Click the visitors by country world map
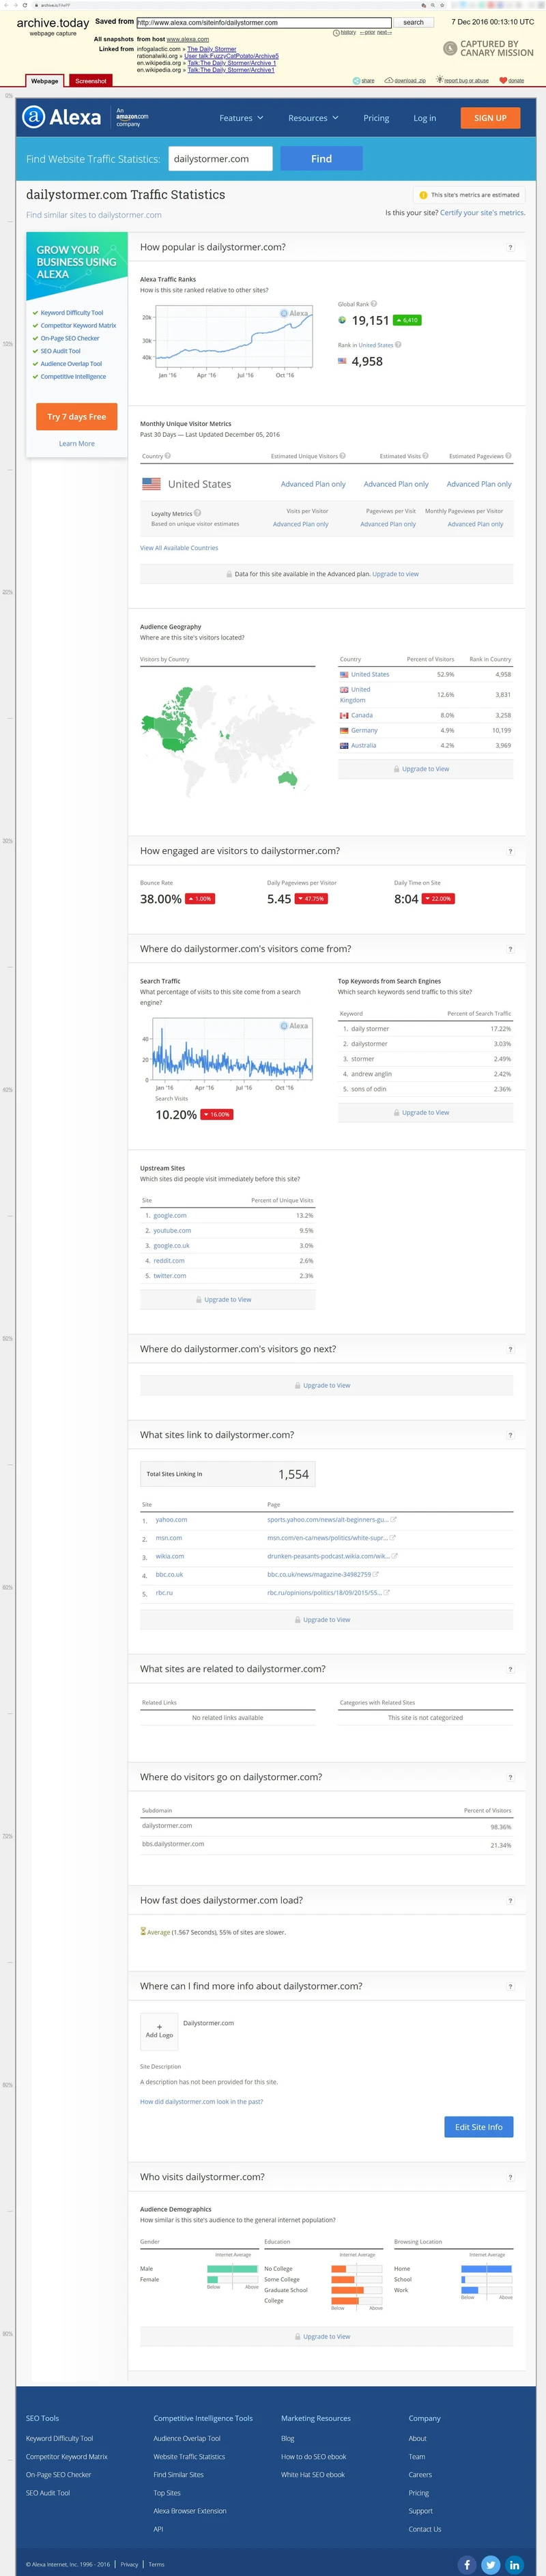546x2576 pixels. coord(226,740)
